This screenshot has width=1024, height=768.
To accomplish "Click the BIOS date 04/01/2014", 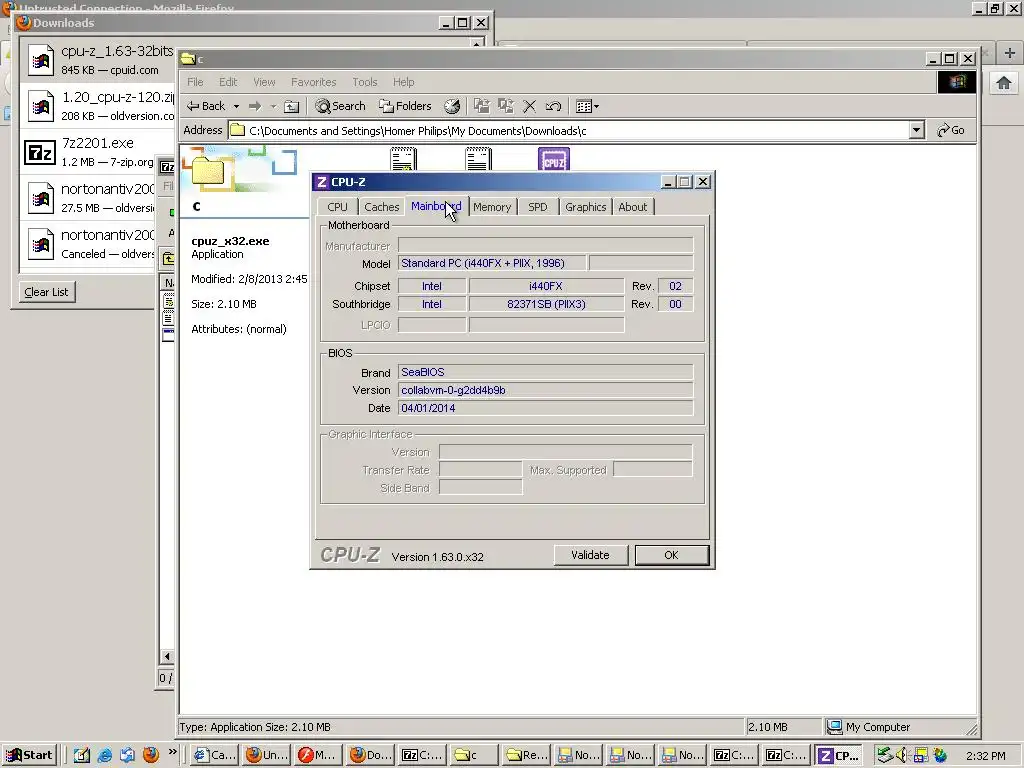I will pos(545,408).
